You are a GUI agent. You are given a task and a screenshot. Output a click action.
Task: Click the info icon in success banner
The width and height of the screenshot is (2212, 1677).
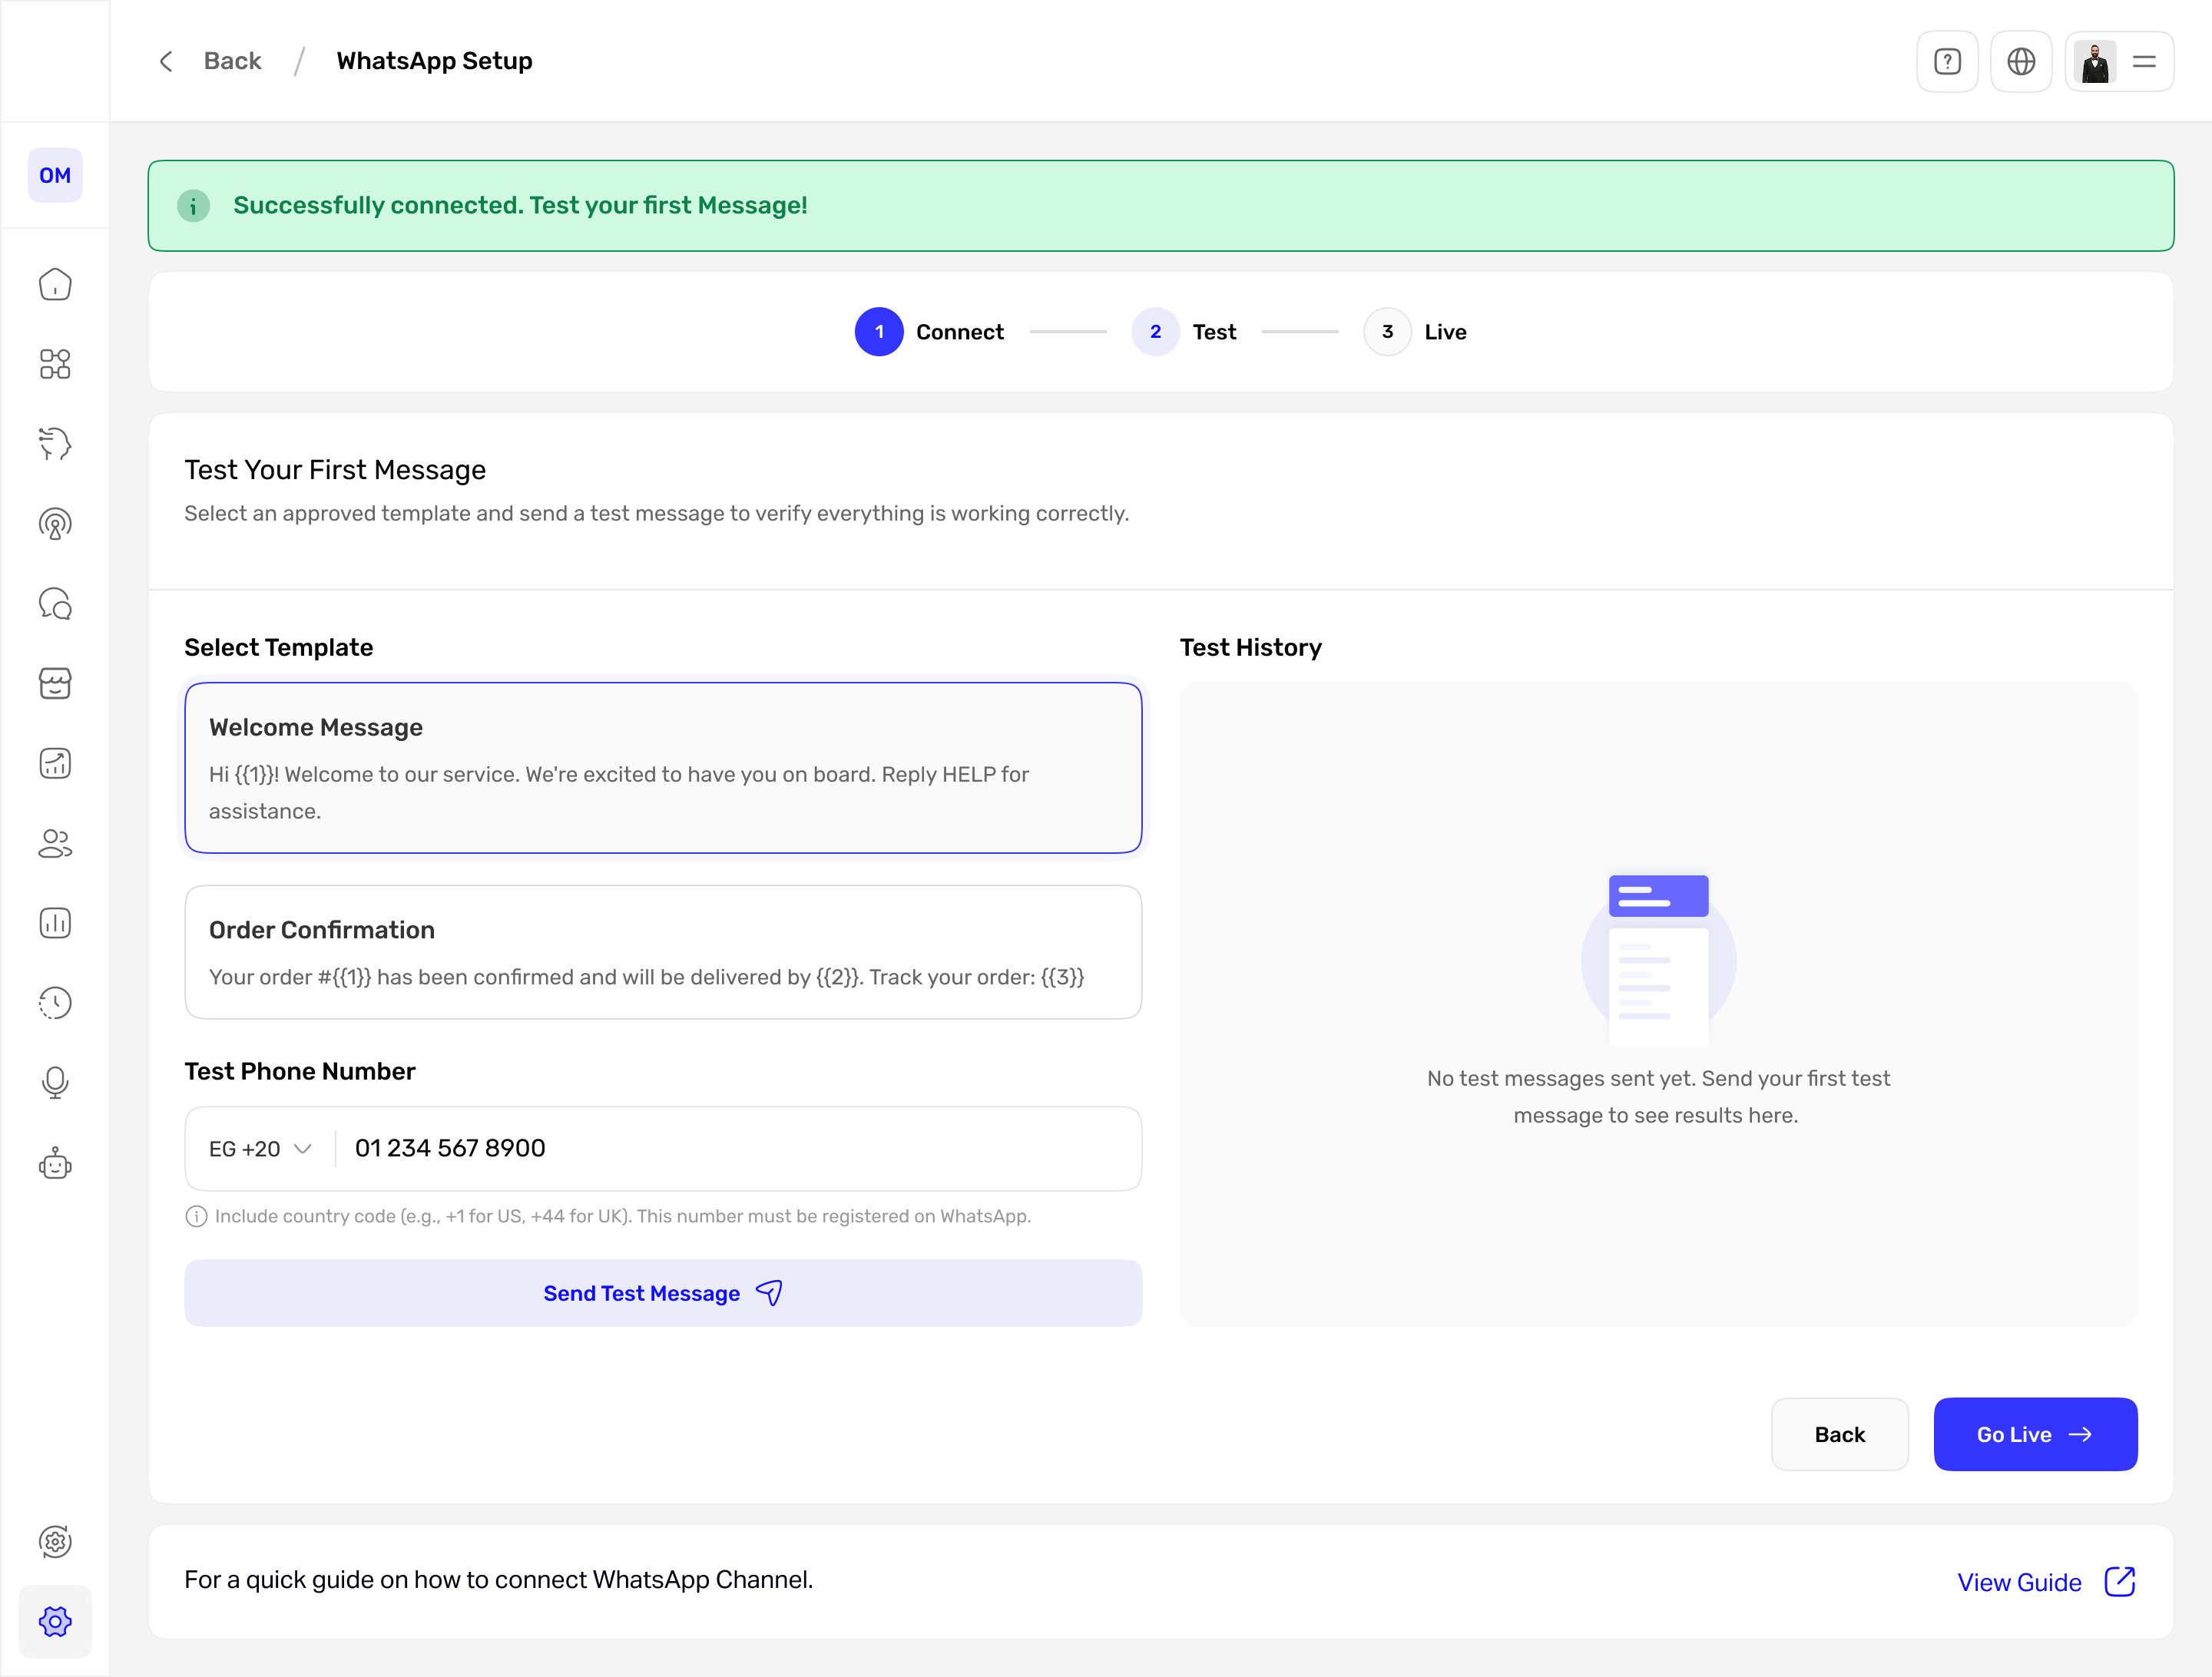[193, 206]
